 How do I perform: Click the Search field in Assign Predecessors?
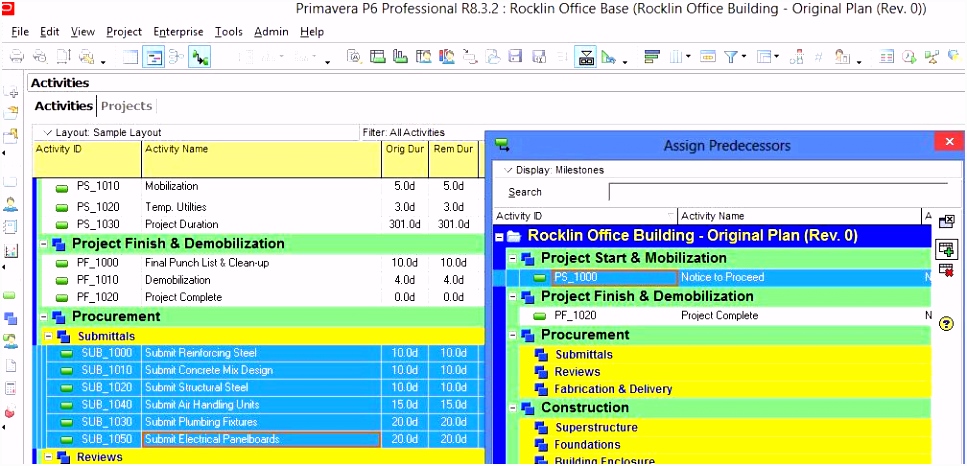click(x=778, y=192)
